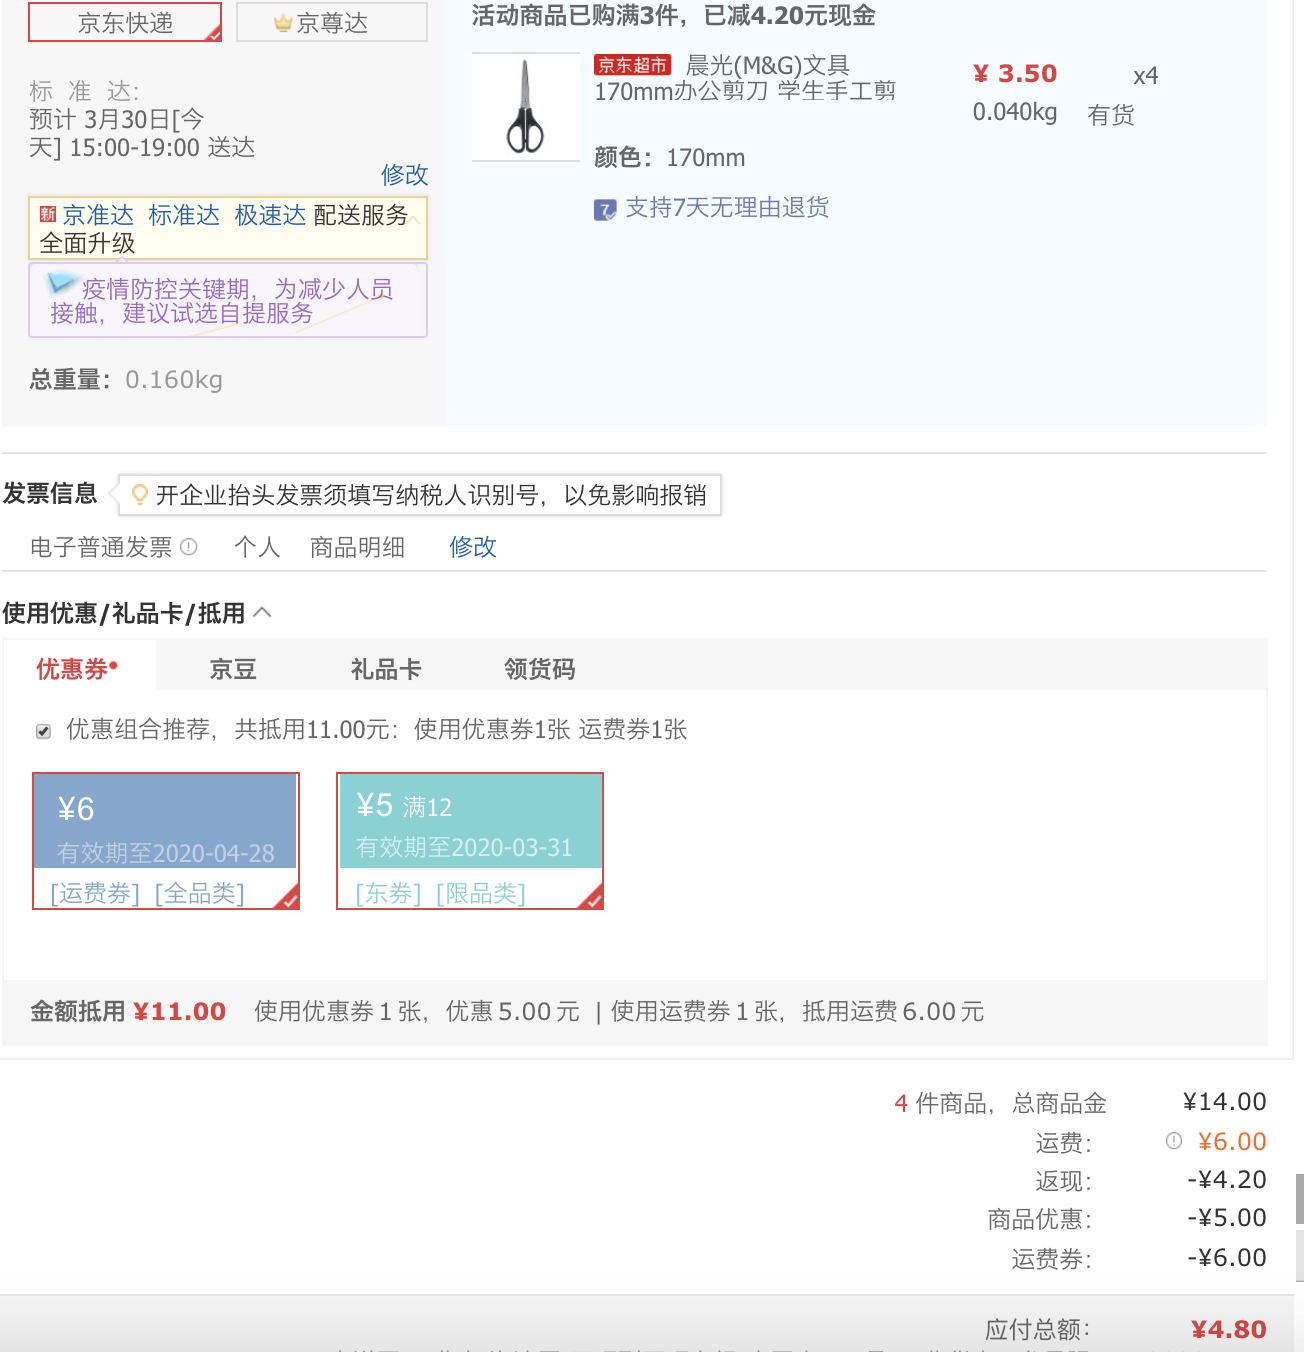Click the 应付总额 ¥4.80 amount
Viewport: 1304px width, 1352px height.
(x=1229, y=1329)
